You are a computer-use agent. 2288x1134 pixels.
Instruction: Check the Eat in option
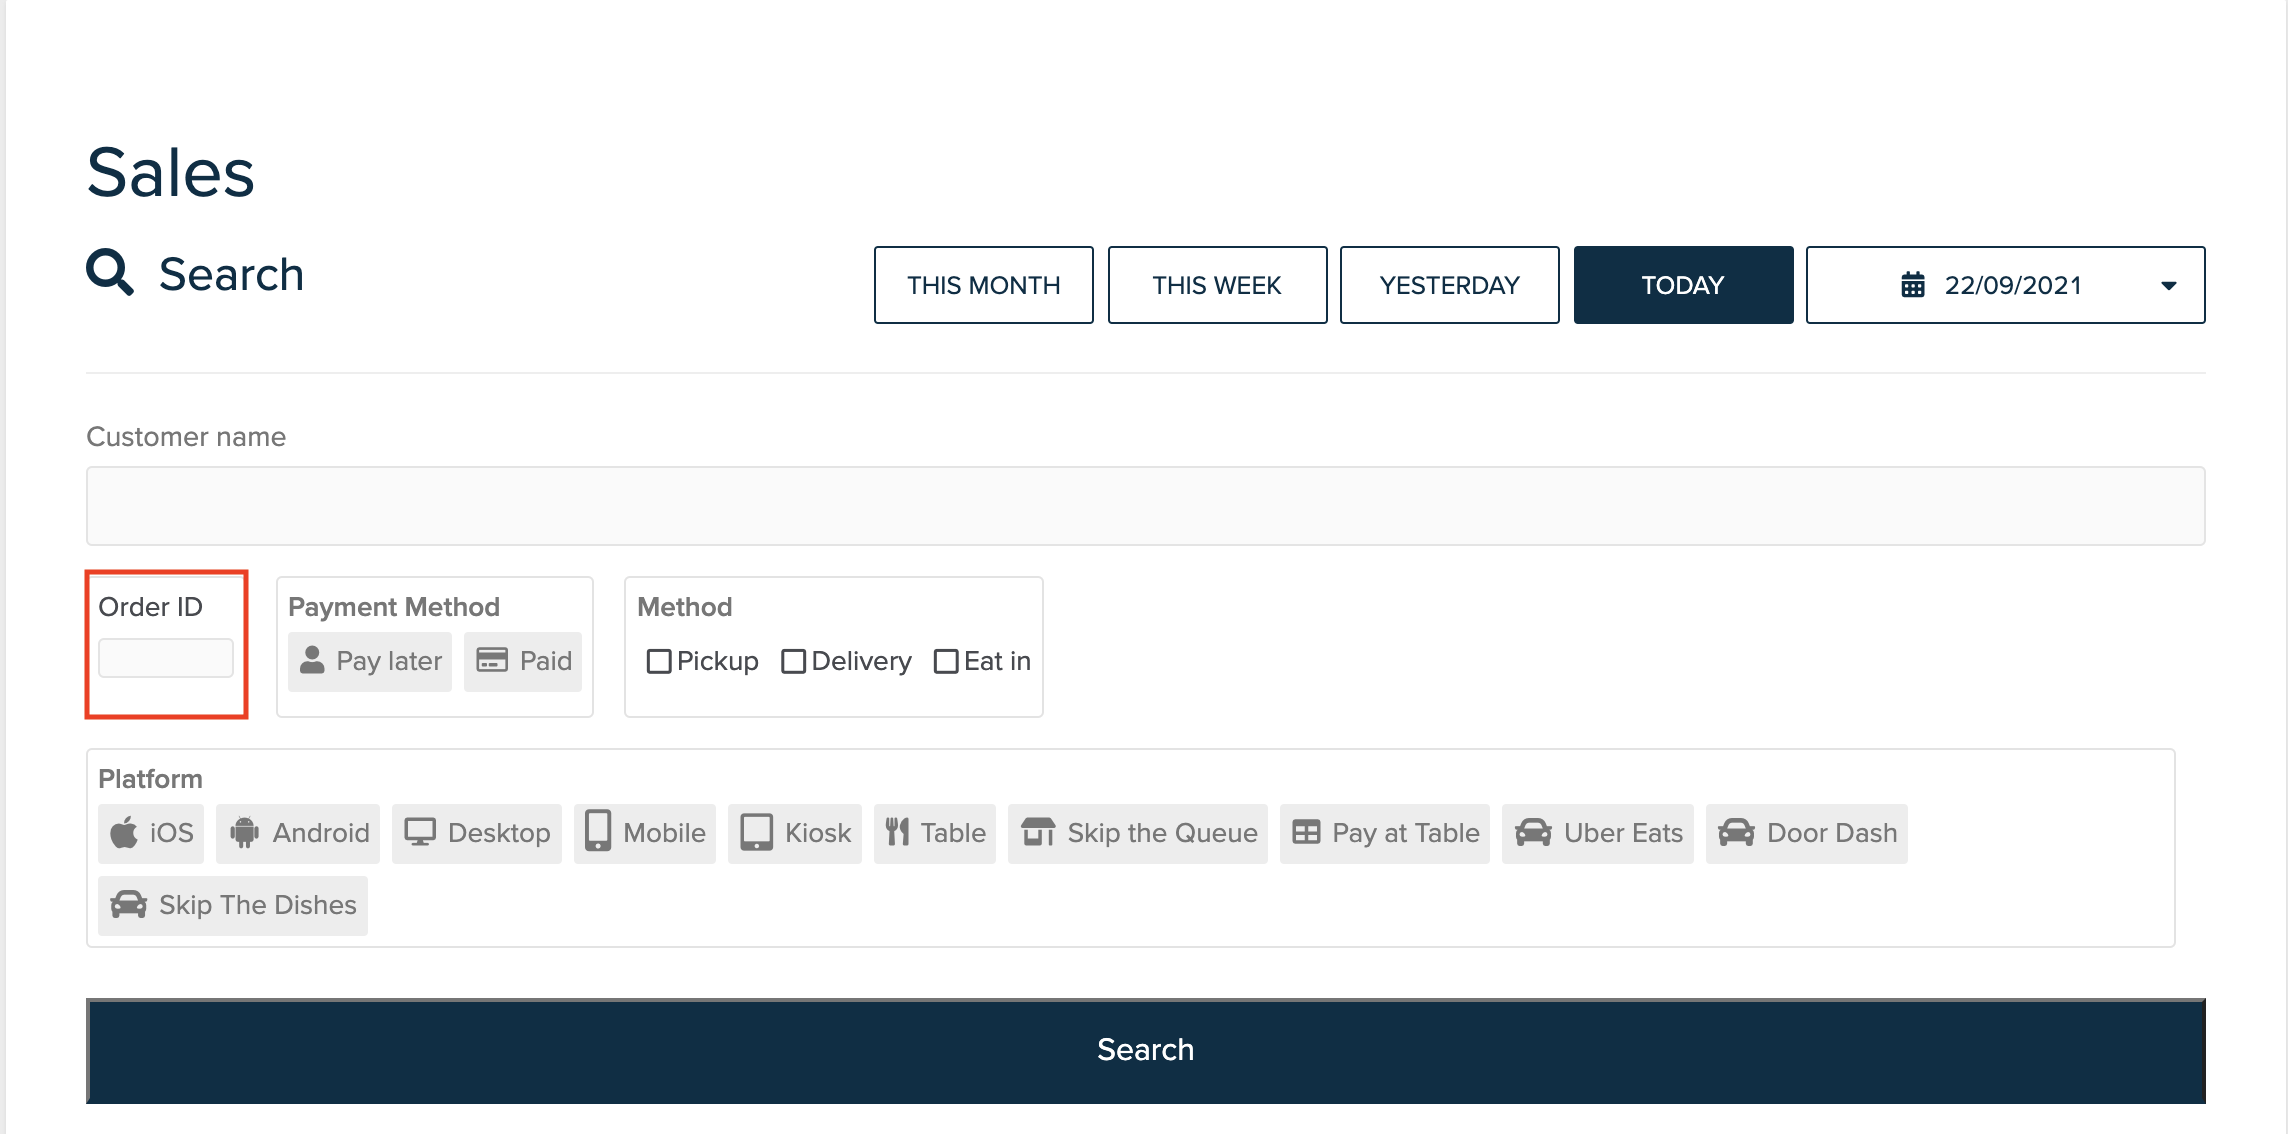[x=946, y=661]
